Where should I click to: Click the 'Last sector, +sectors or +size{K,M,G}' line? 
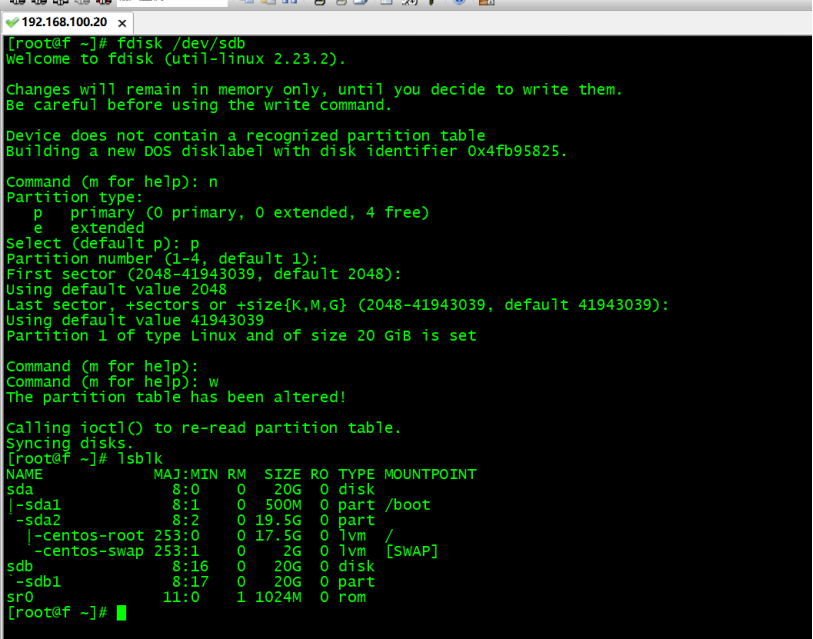338,305
